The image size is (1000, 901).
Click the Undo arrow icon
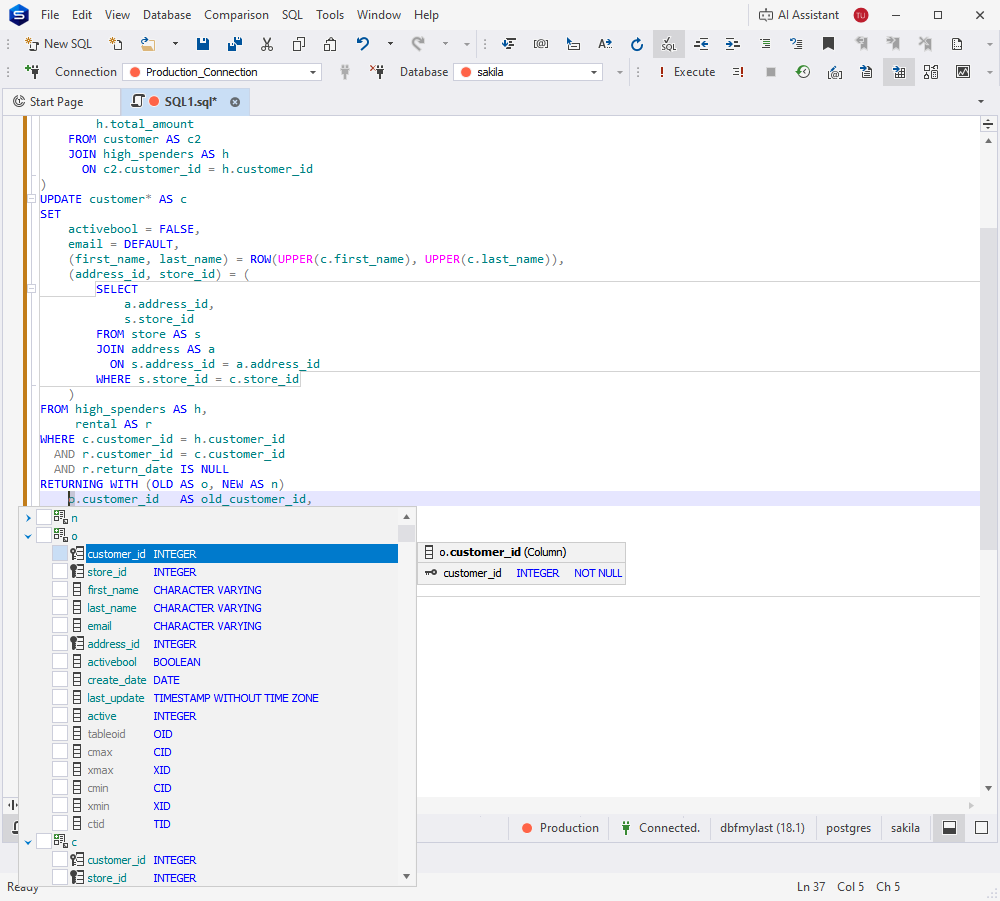363,44
